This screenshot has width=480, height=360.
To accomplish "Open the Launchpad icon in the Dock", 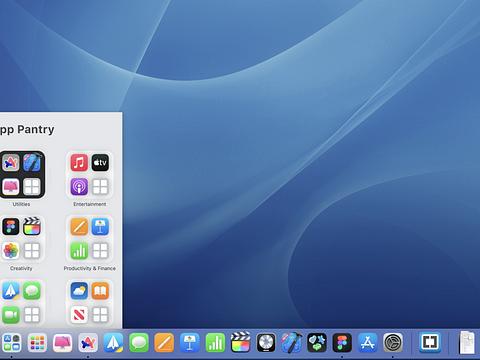I will pos(37,342).
